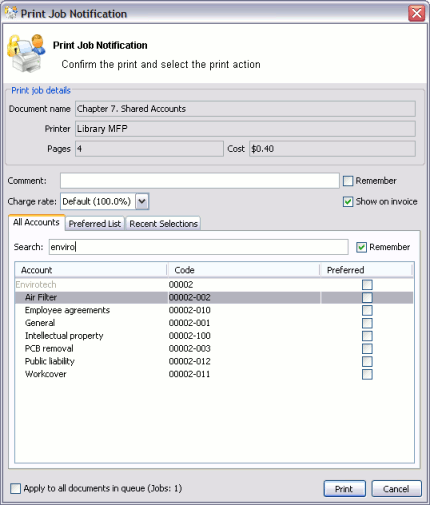Viewport: 430px width, 505px height.
Task: Mark Workcover account as preferred
Action: [367, 374]
